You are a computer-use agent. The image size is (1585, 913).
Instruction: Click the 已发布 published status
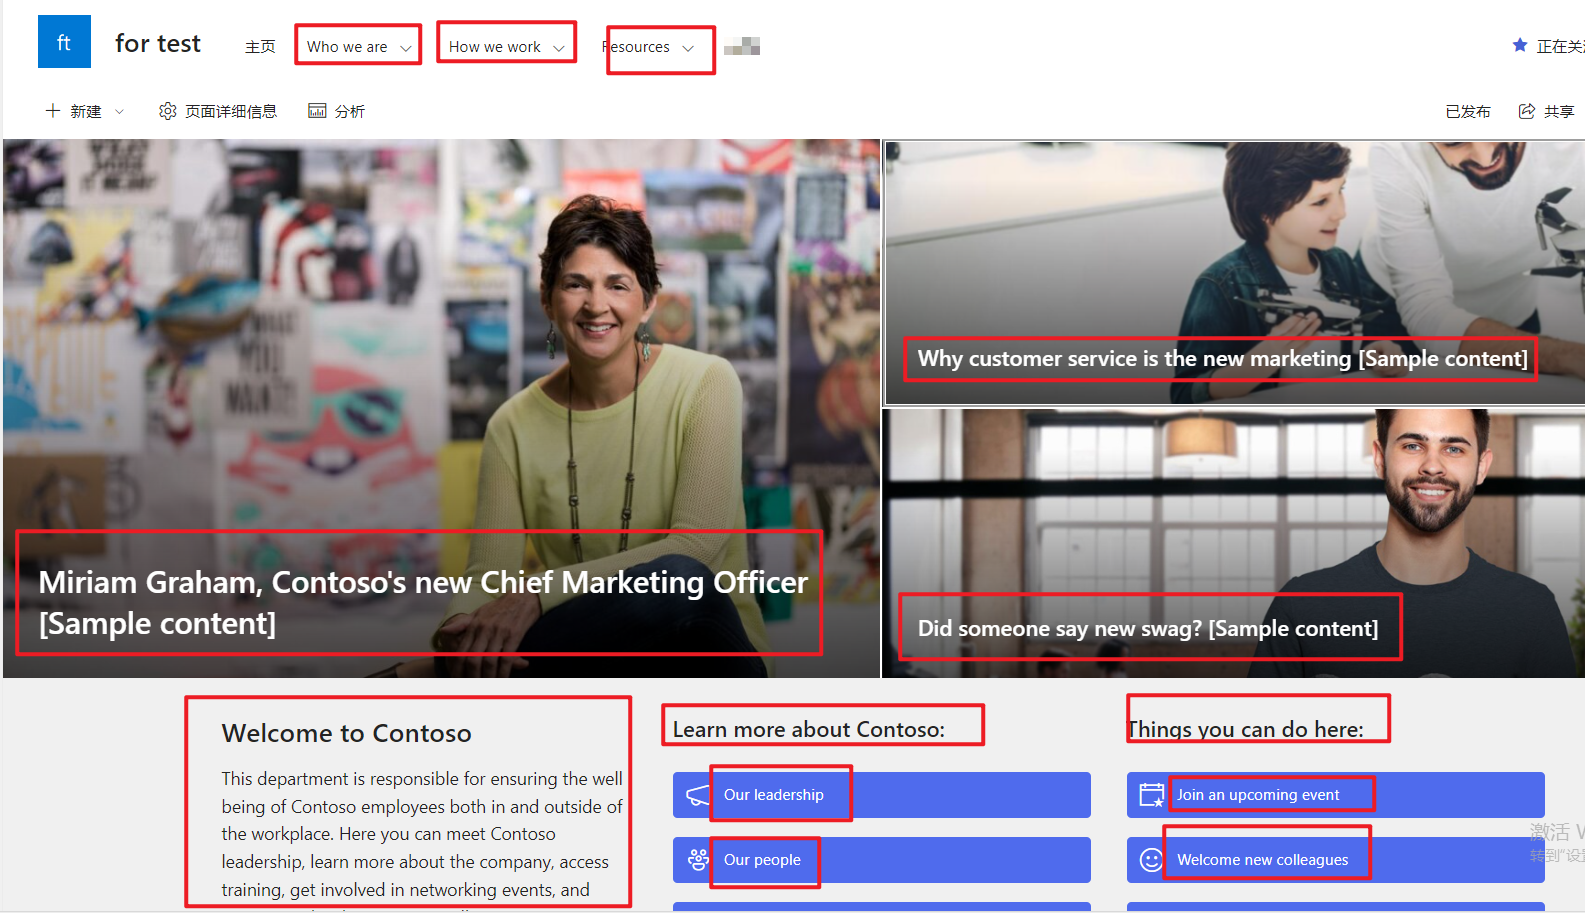(x=1468, y=111)
